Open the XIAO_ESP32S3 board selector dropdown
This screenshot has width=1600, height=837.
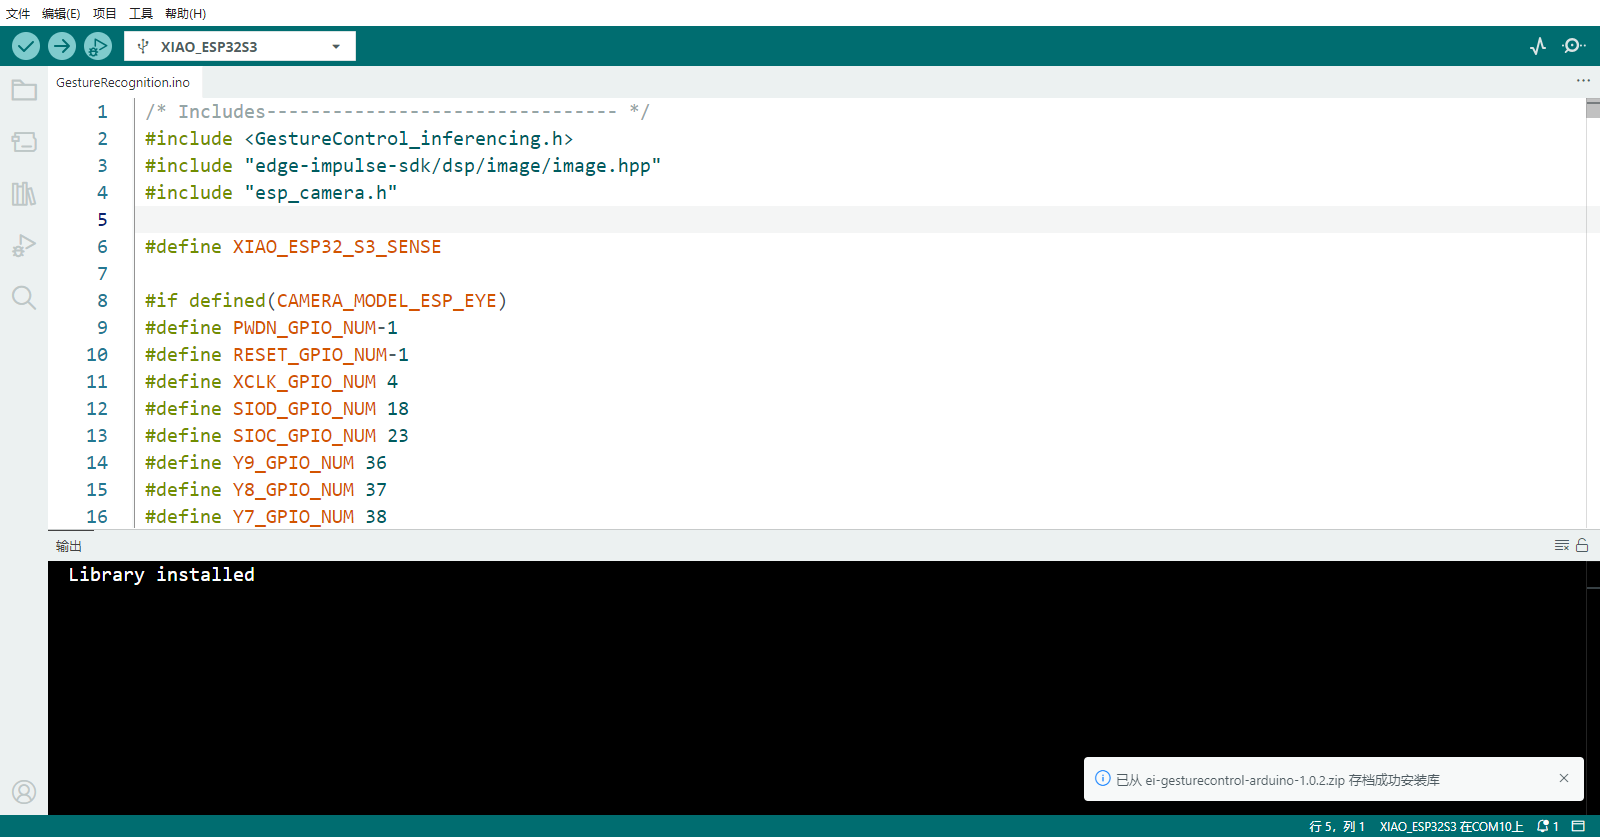240,46
